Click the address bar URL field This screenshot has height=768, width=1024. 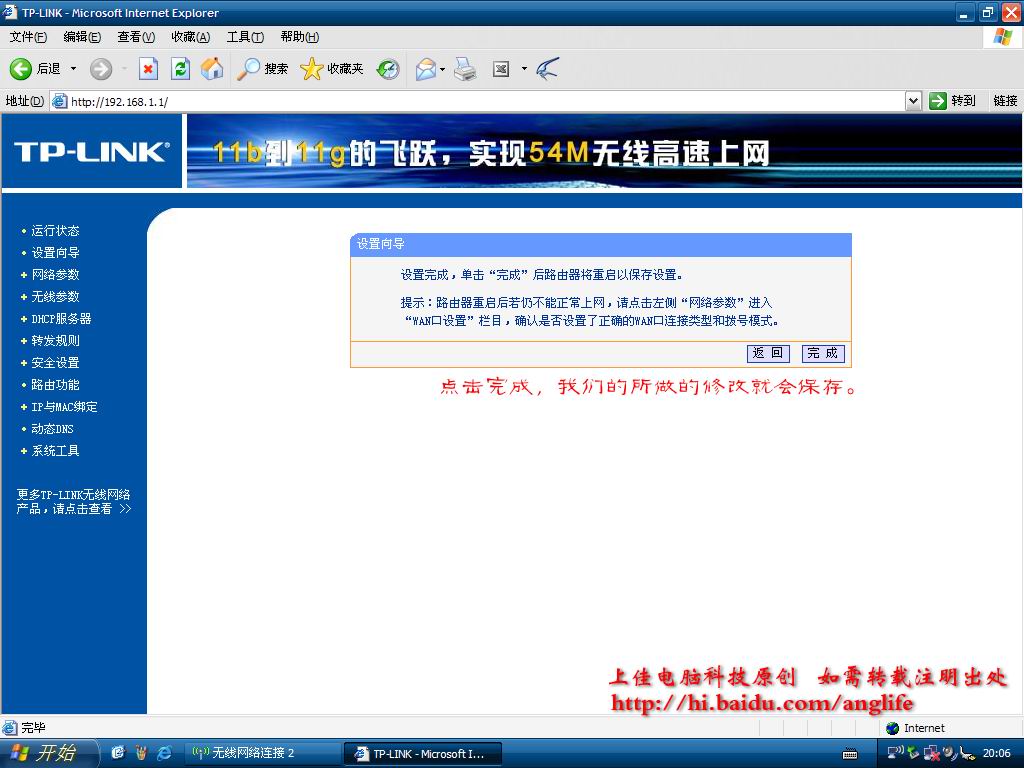(x=483, y=101)
